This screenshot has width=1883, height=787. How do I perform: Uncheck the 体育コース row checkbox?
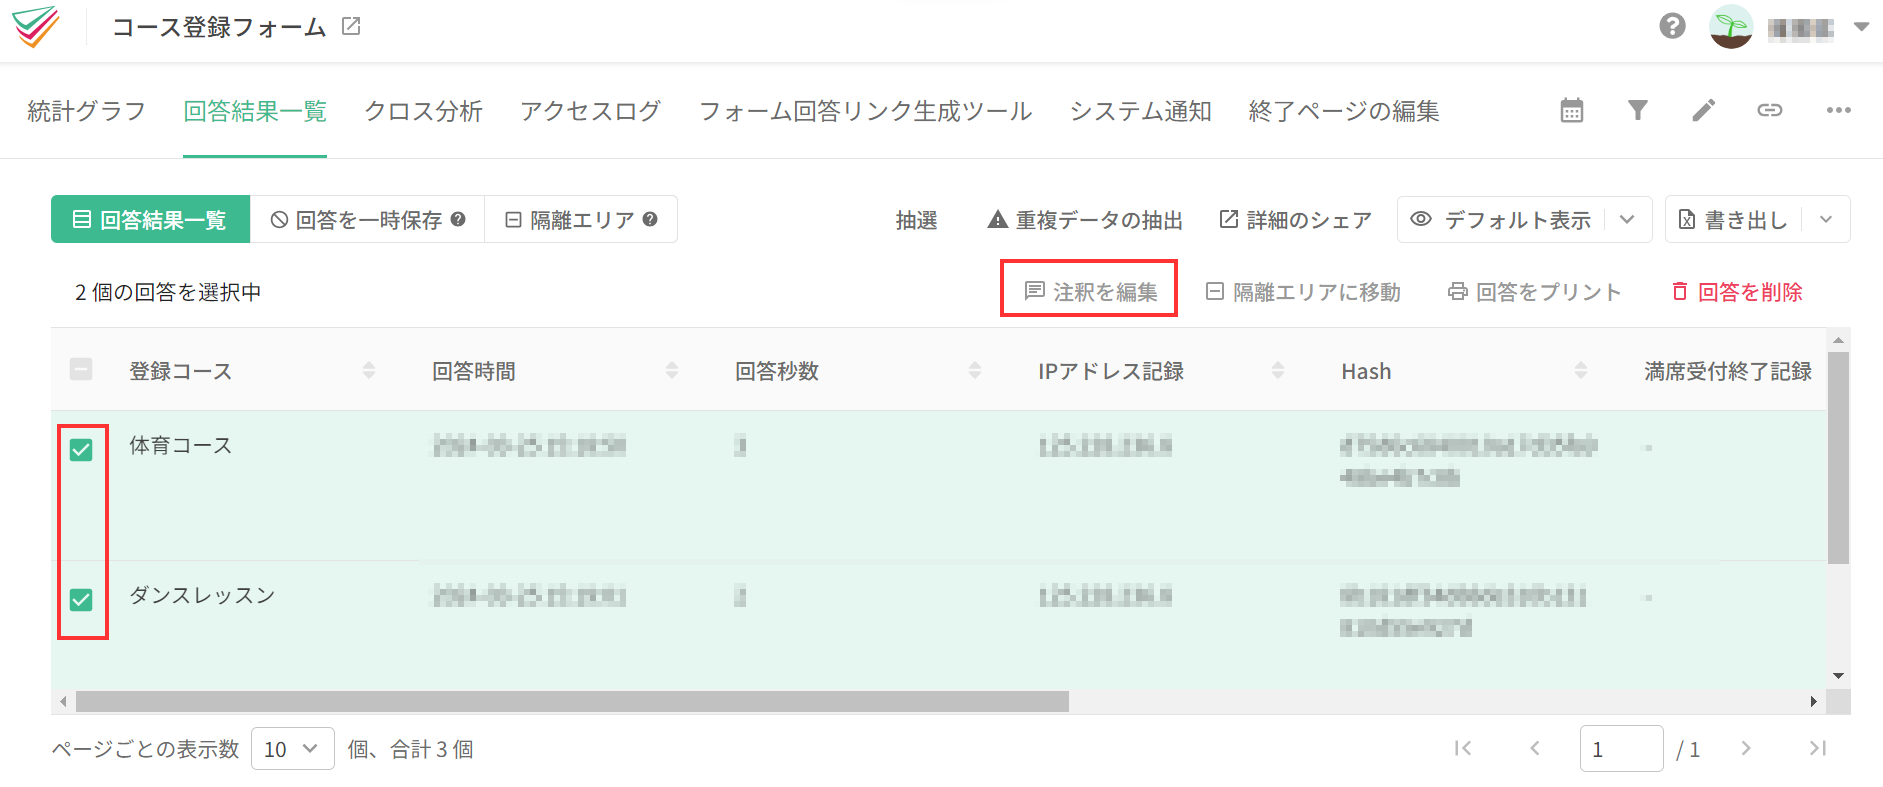point(81,450)
